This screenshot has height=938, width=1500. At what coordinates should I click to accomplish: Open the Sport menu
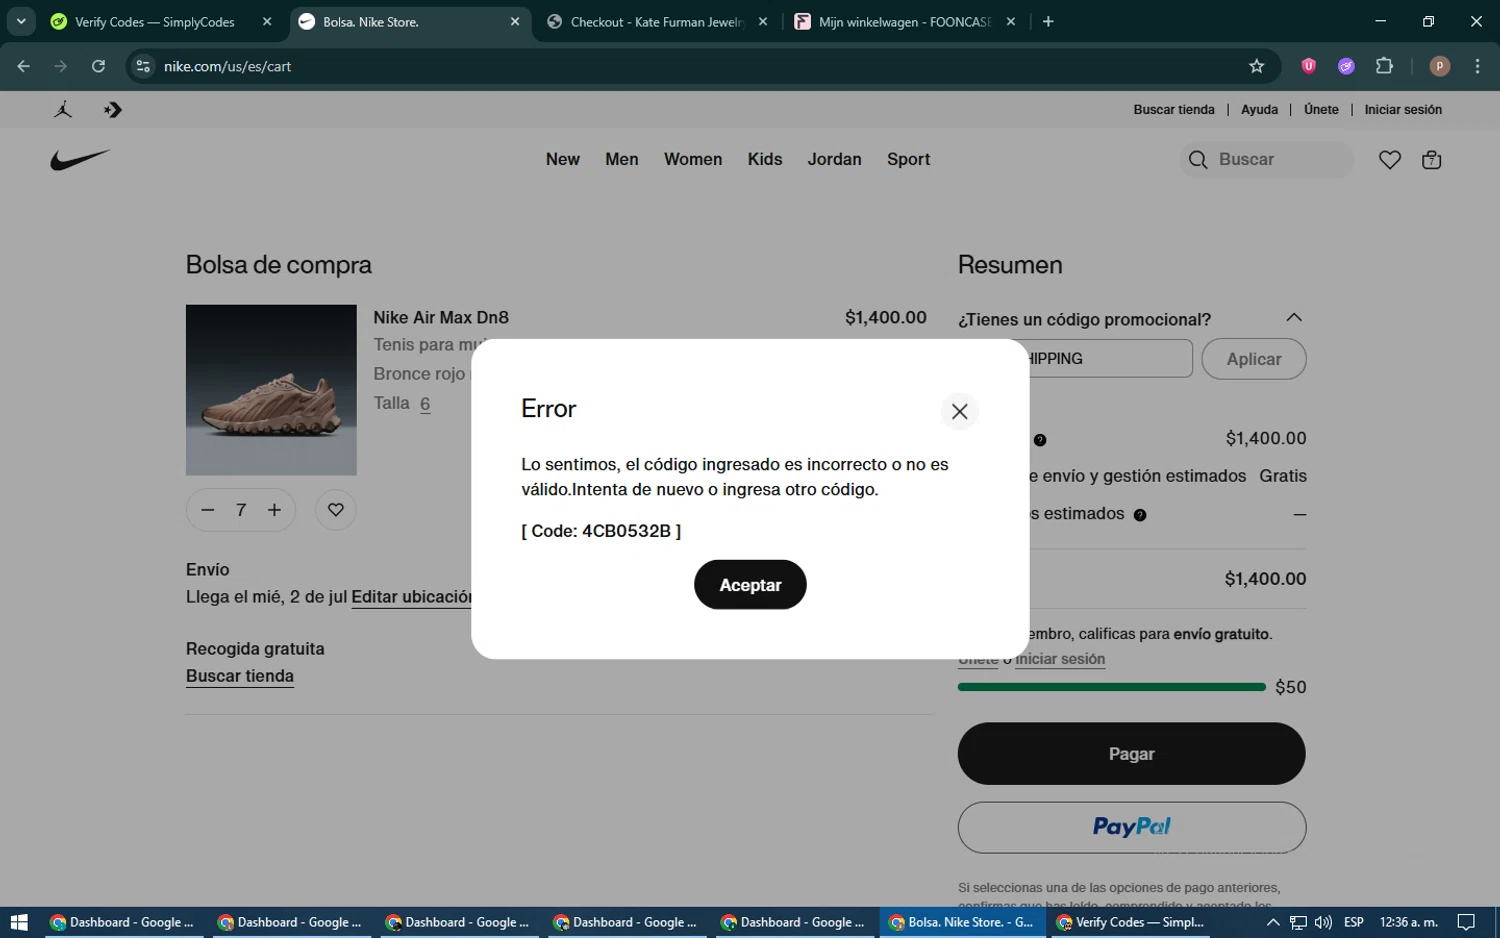tap(909, 160)
